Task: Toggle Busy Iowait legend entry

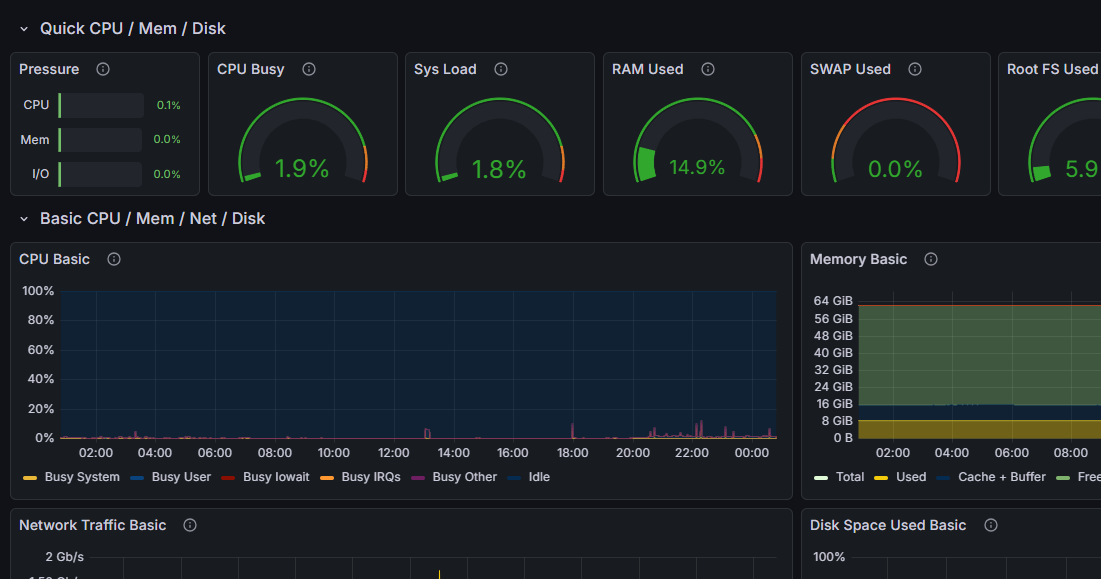Action: (x=276, y=477)
